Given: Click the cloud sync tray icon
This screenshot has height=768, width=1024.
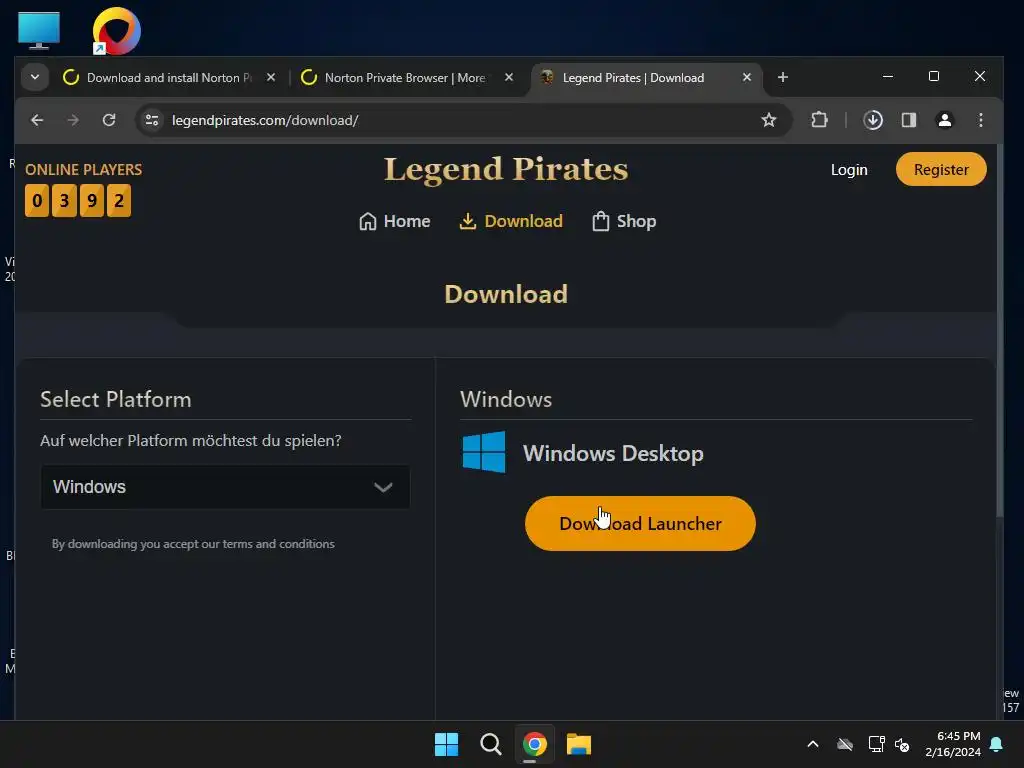Looking at the screenshot, I should [845, 744].
